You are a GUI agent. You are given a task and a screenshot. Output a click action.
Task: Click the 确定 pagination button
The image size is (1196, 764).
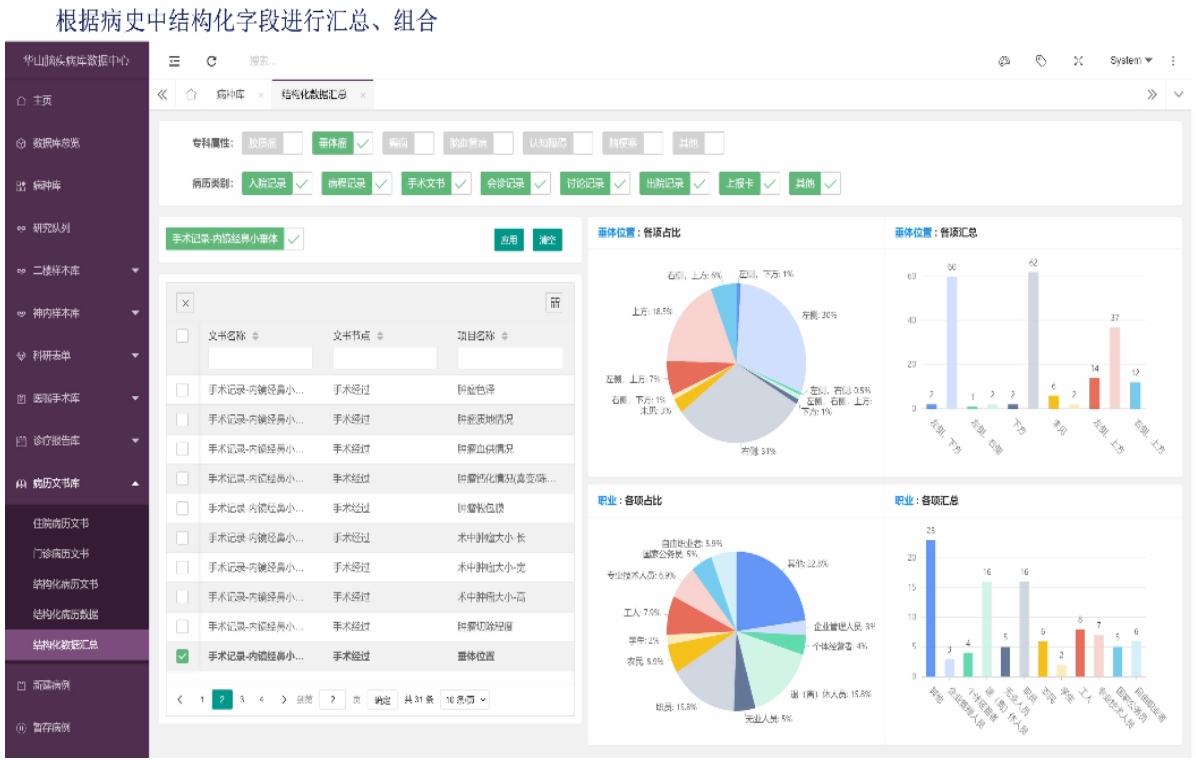pos(382,700)
